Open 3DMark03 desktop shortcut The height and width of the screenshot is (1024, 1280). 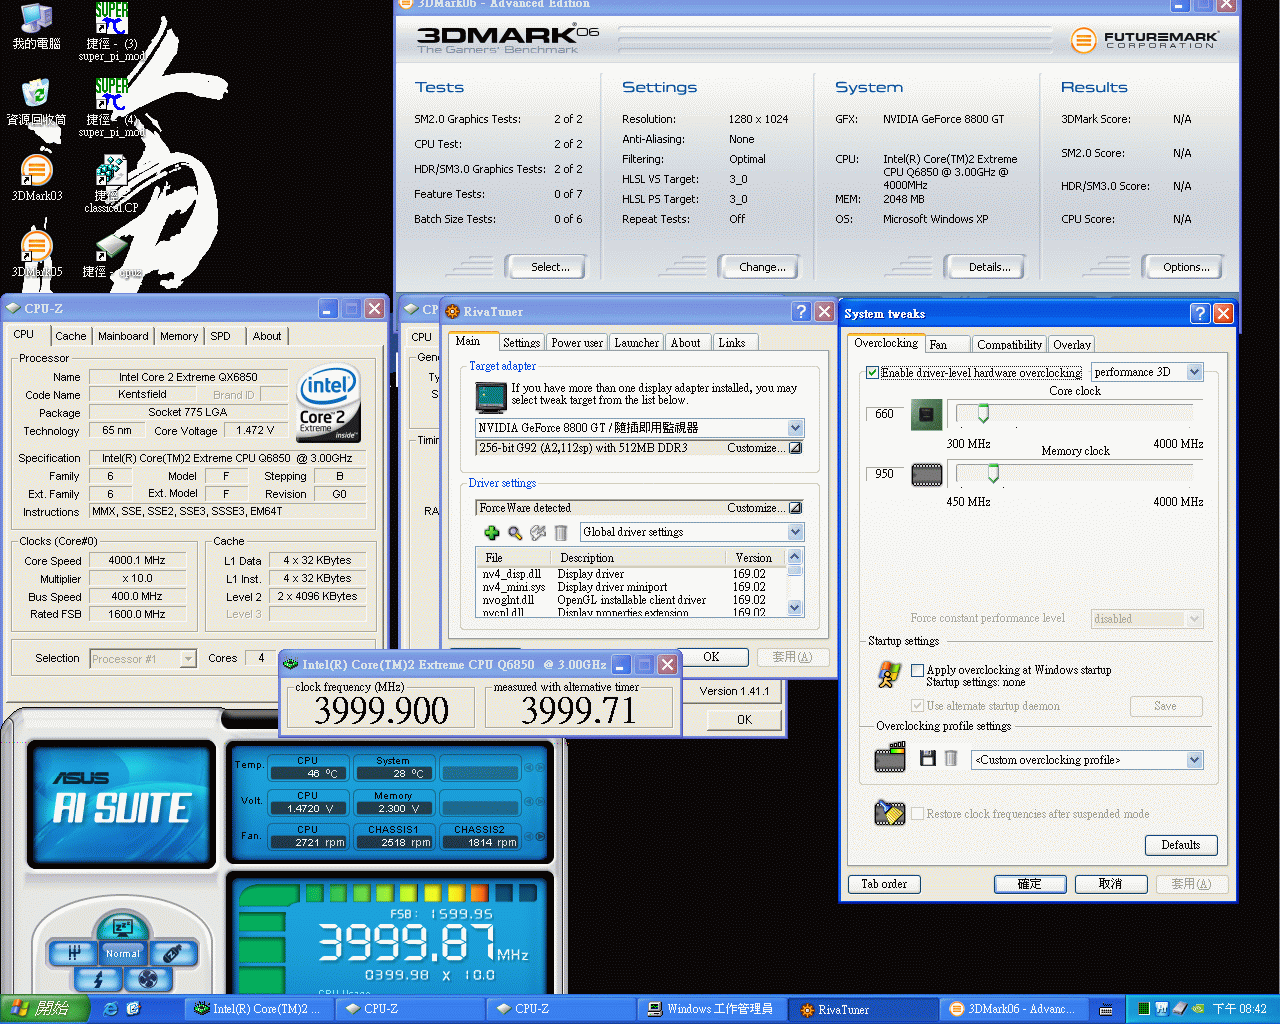pos(37,178)
